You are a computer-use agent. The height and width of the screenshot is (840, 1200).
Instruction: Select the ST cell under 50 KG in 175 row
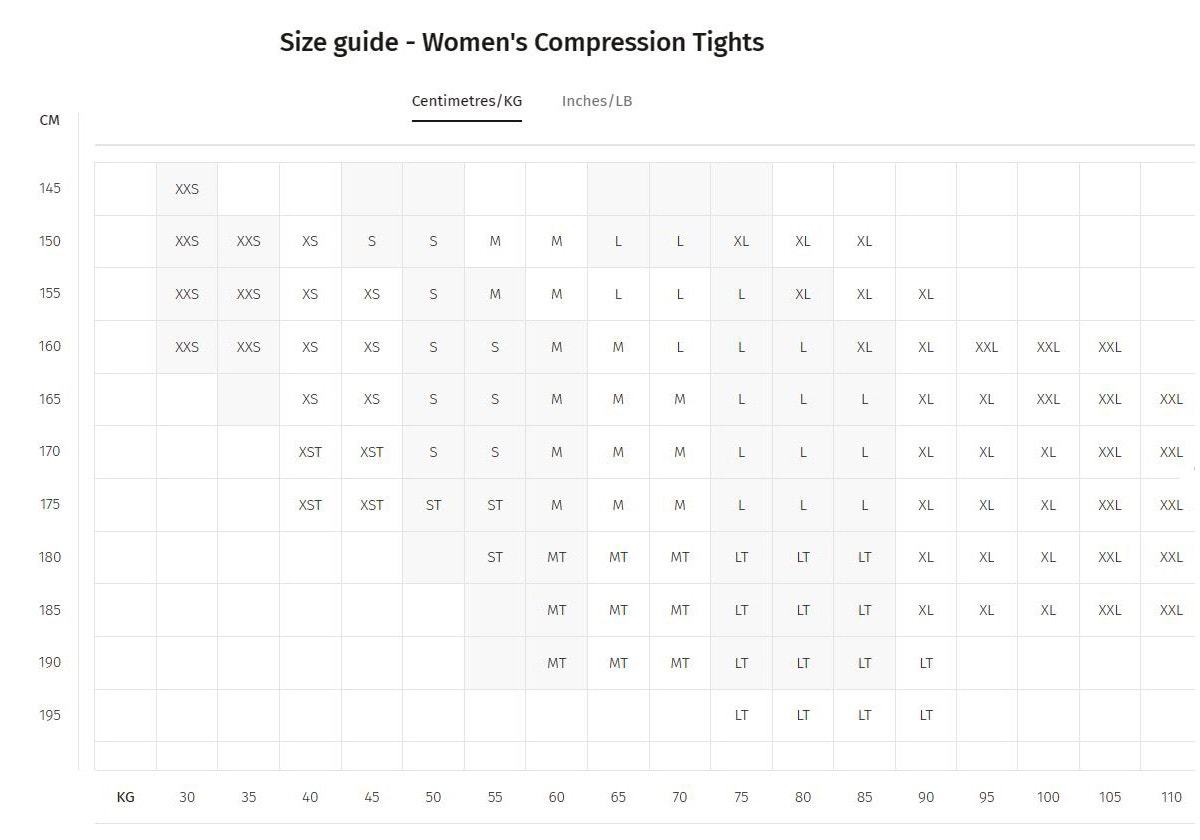coord(433,505)
